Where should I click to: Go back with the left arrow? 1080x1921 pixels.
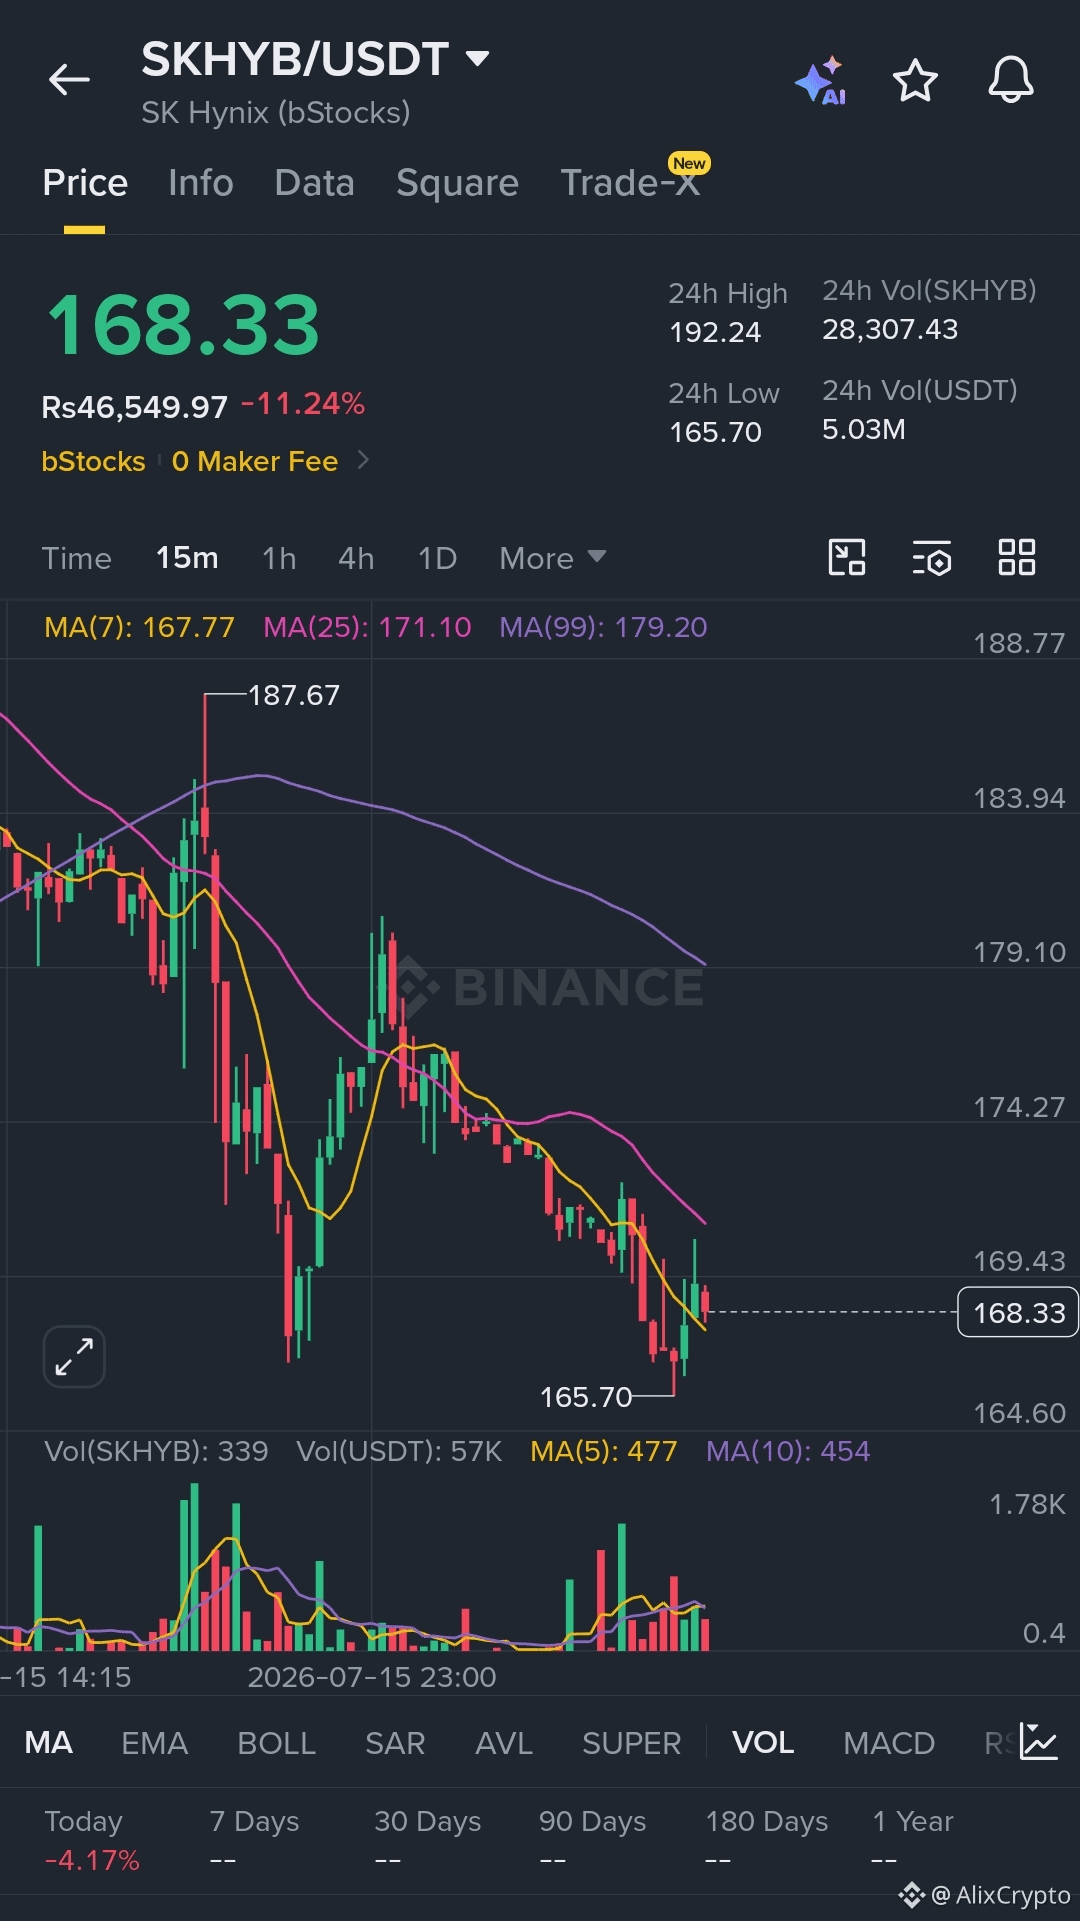69,80
